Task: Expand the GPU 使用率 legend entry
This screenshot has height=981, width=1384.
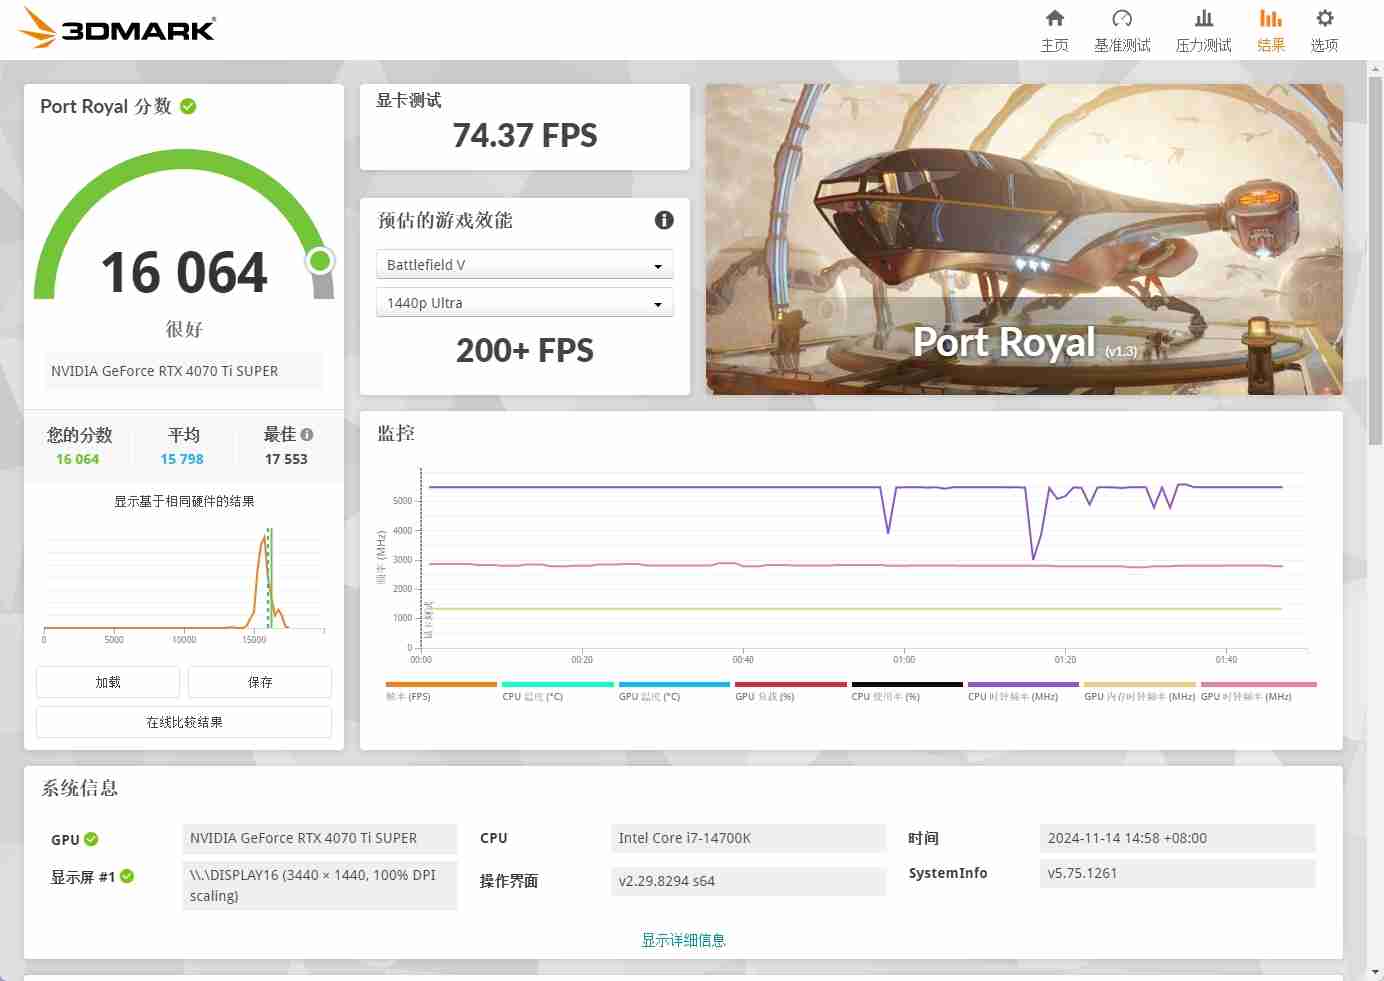Action: point(884,690)
